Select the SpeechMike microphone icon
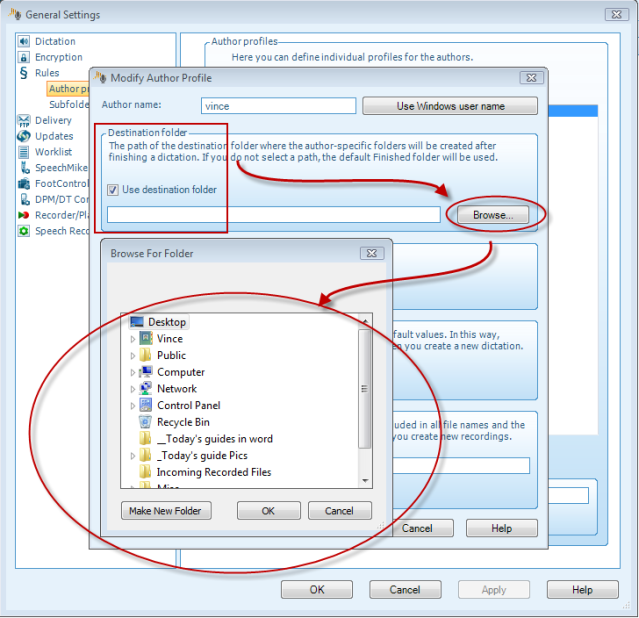Image resolution: width=639 pixels, height=618 pixels. [24, 168]
